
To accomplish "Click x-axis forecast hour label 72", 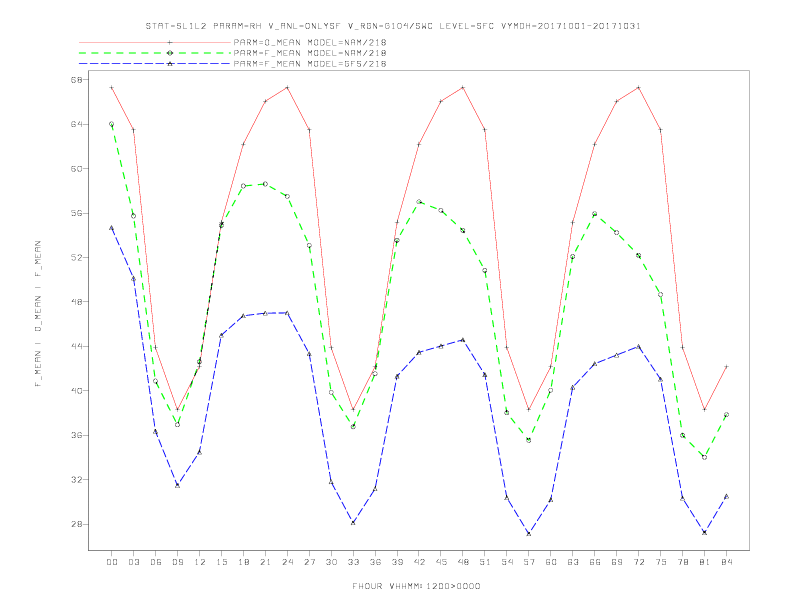I will pyautogui.click(x=638, y=562).
